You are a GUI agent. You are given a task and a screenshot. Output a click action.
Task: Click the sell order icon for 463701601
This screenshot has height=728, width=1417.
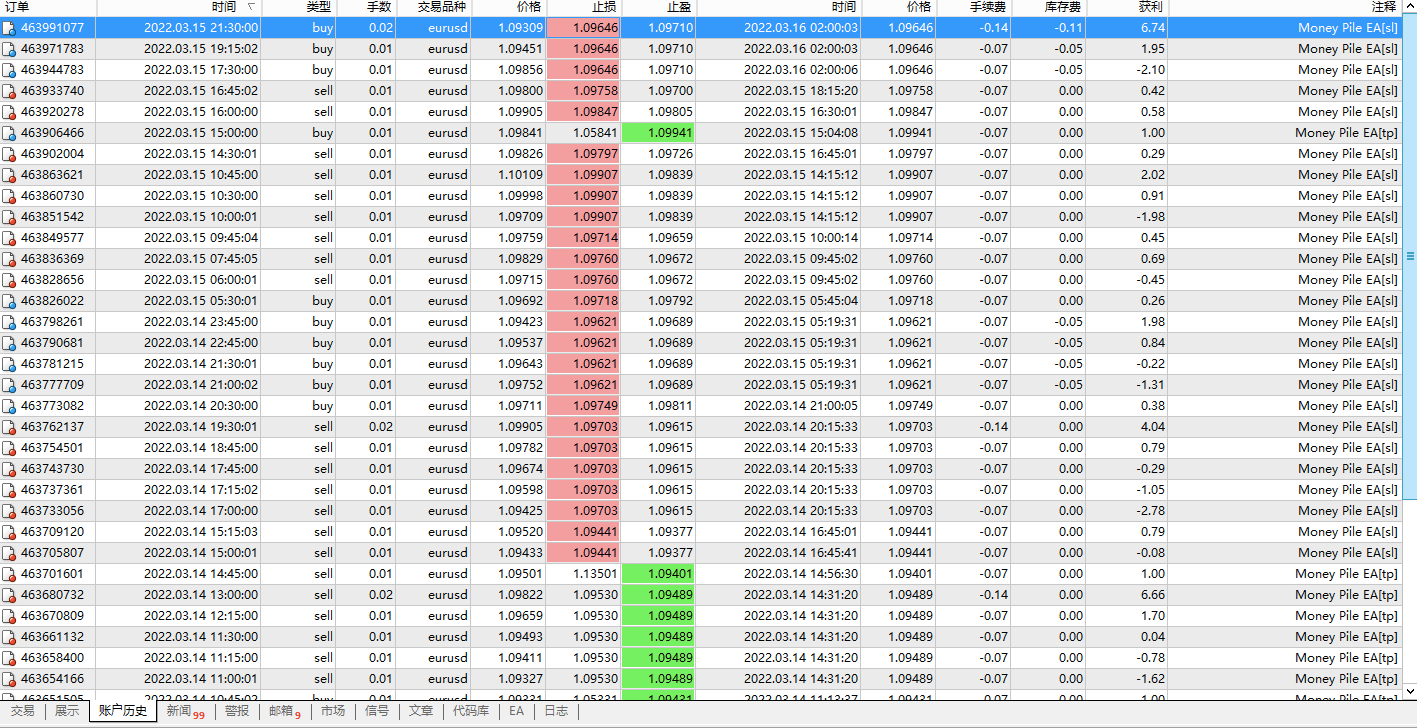9,574
